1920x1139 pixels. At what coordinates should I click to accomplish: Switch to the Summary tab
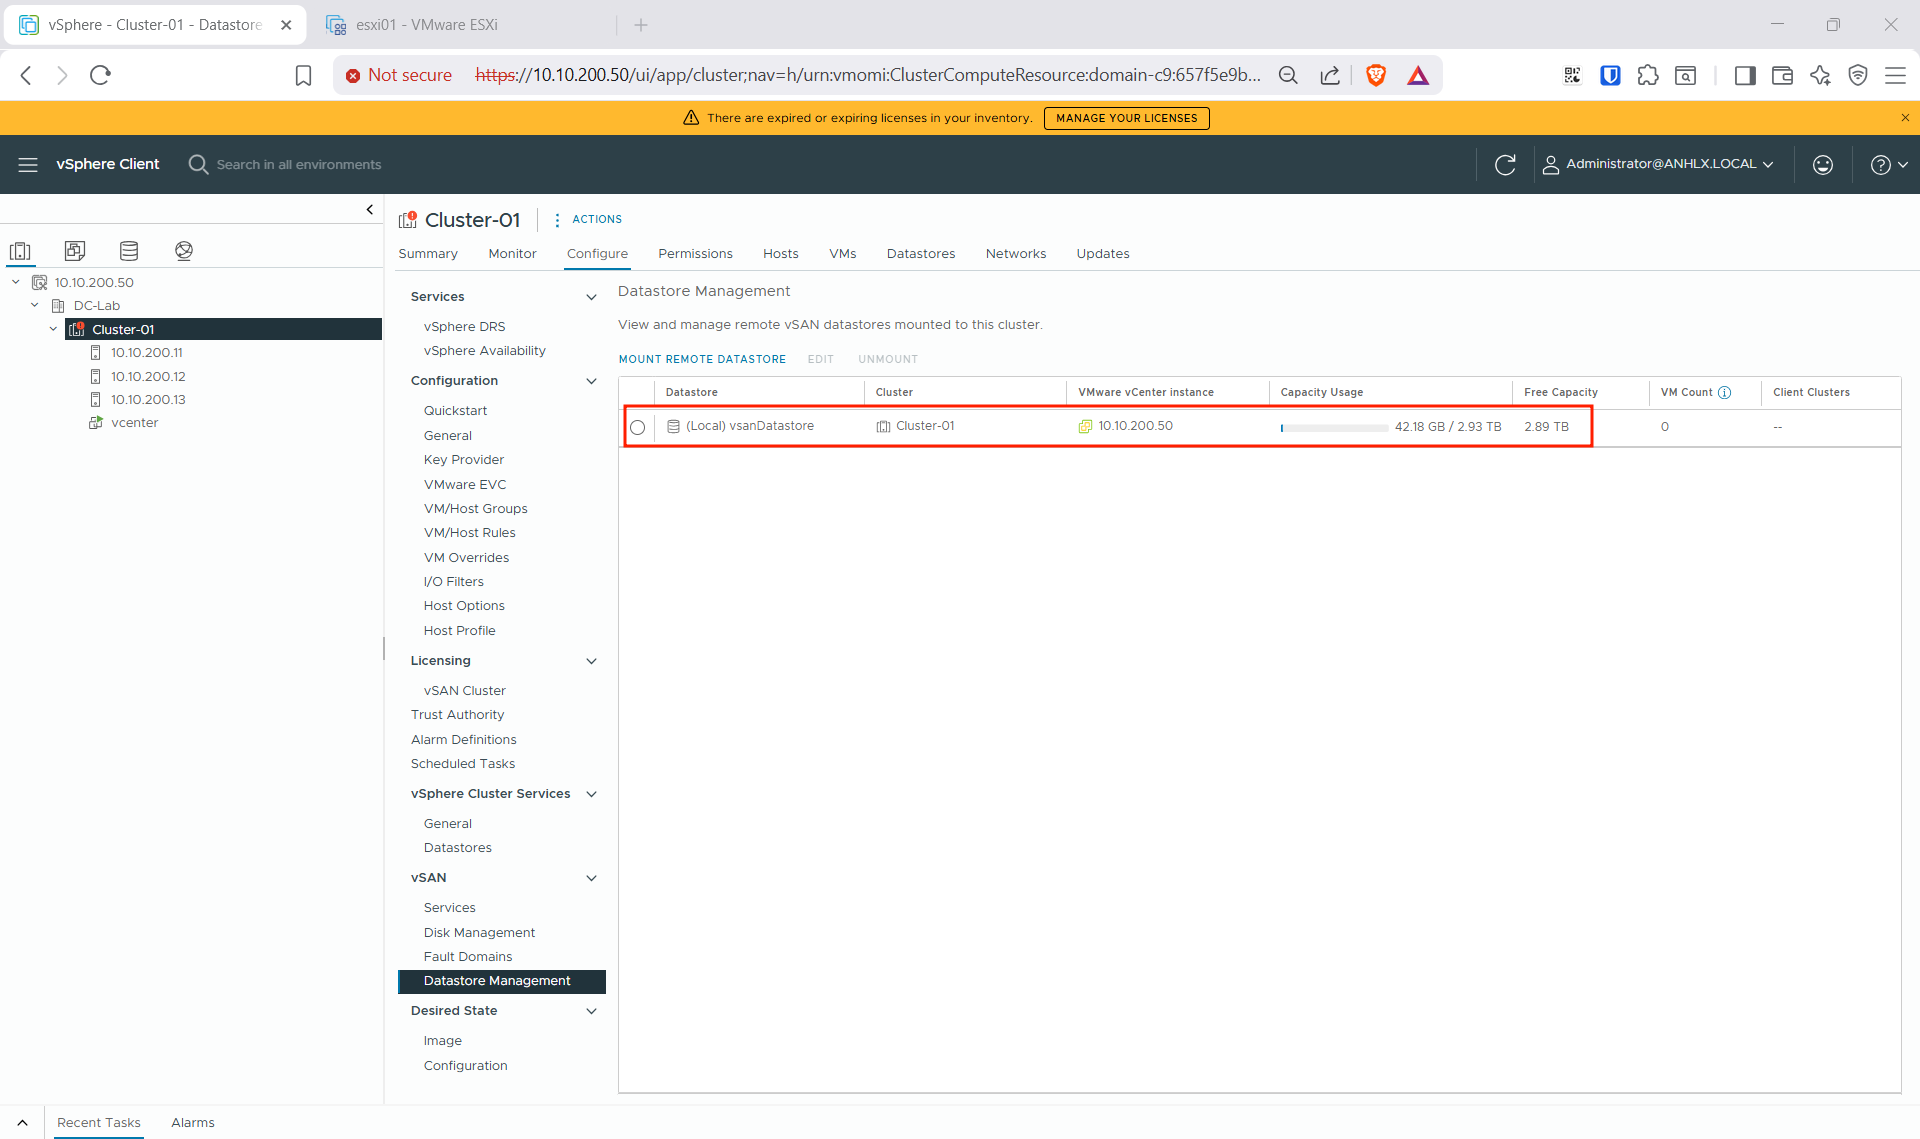click(x=428, y=254)
